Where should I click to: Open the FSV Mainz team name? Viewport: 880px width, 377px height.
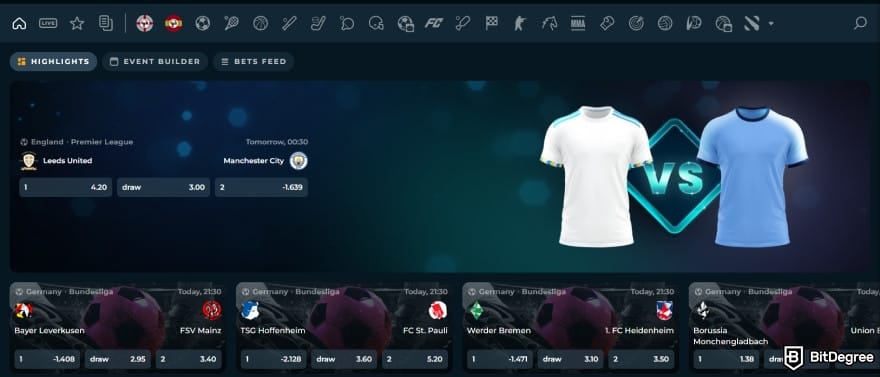point(200,330)
